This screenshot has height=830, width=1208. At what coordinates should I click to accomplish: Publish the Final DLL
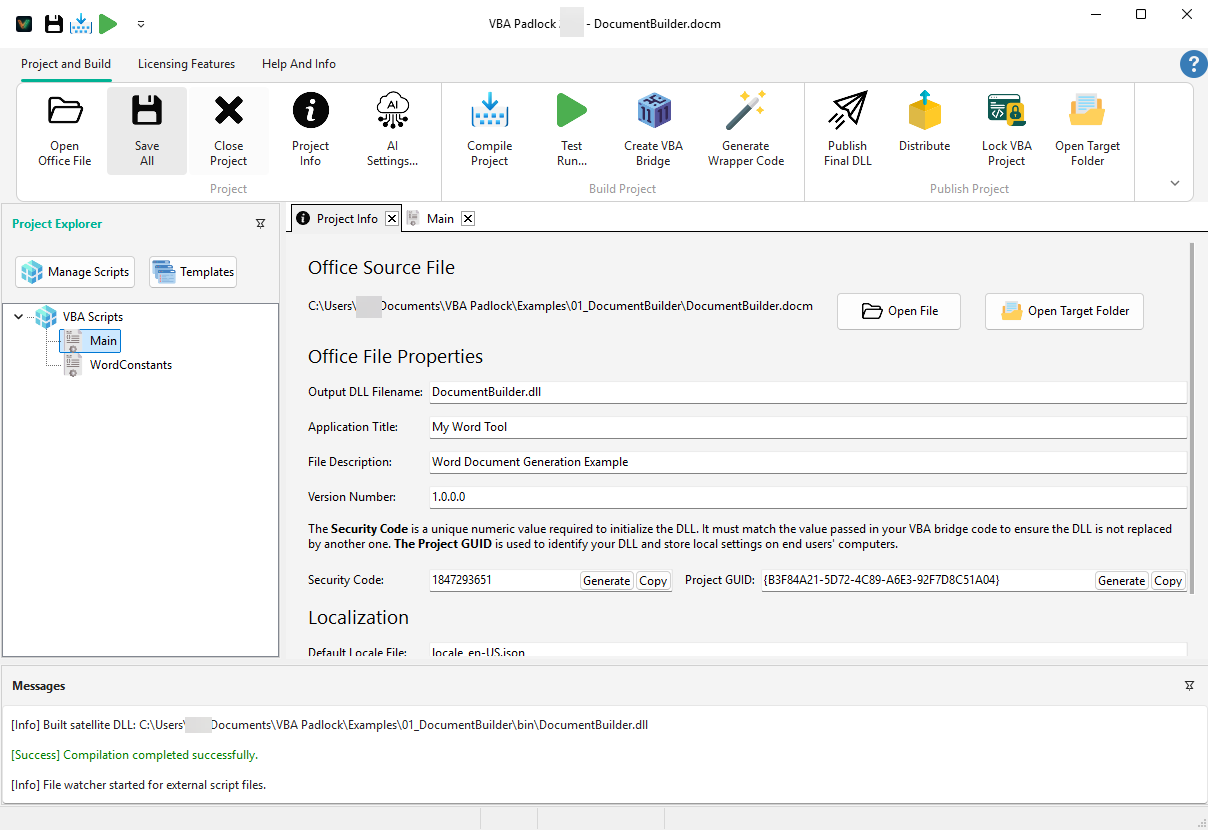[847, 128]
